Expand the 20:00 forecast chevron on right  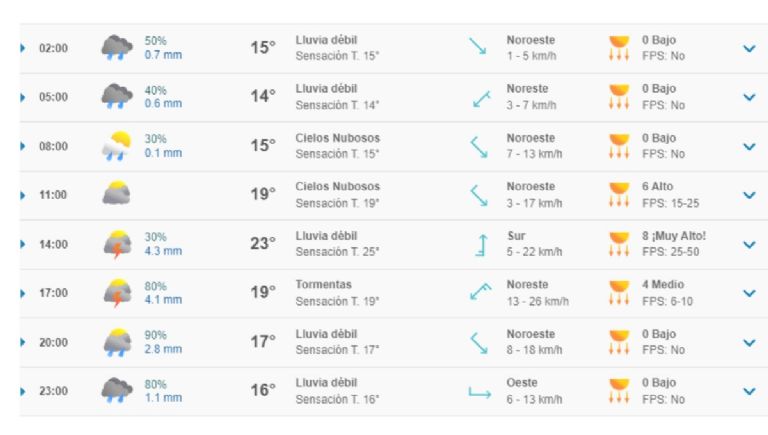[x=749, y=342]
